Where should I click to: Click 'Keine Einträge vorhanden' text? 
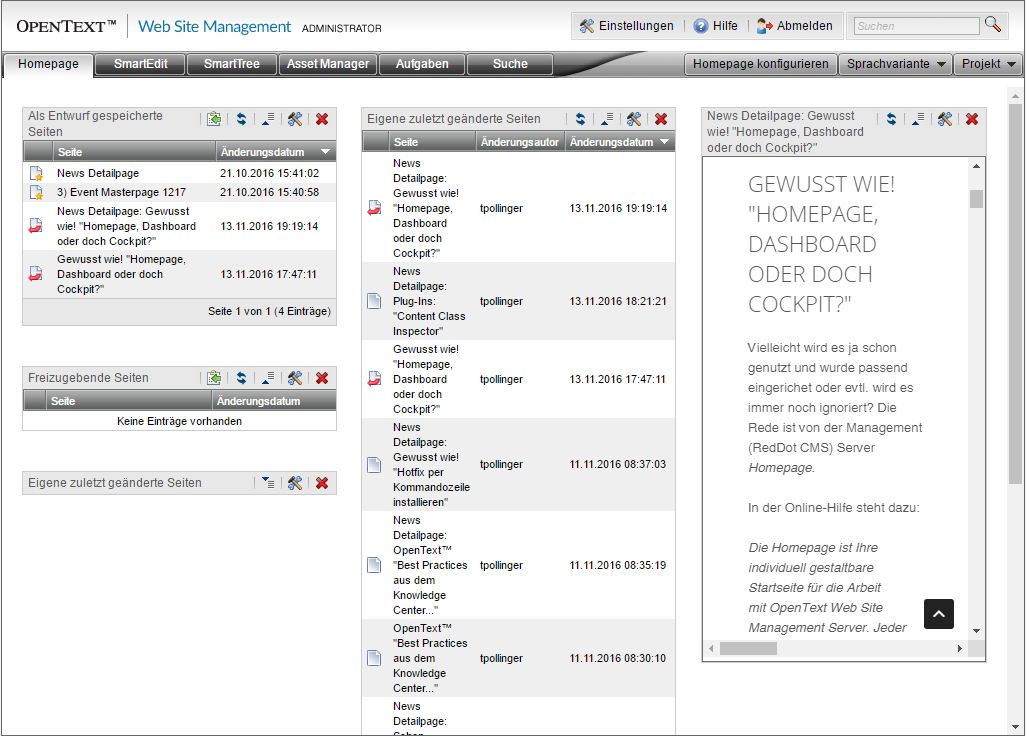(179, 421)
